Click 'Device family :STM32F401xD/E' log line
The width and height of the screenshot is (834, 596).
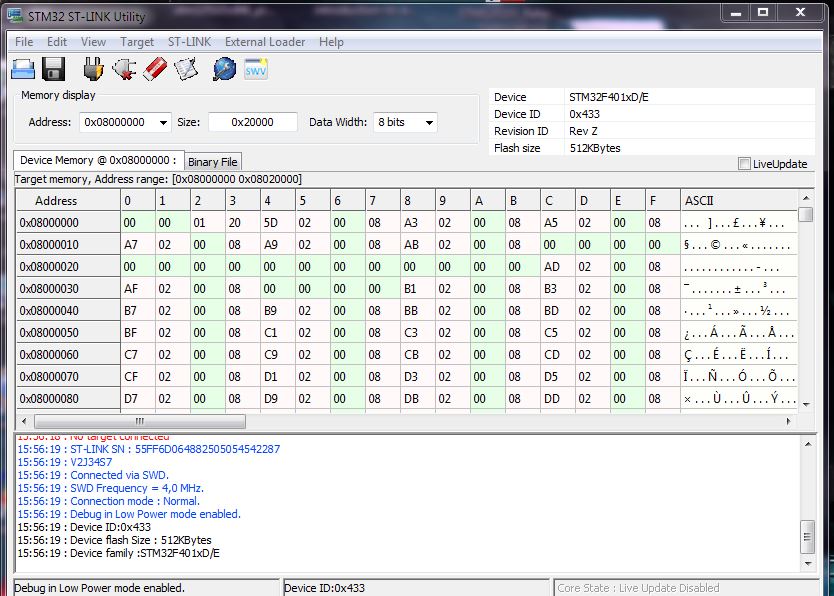point(118,553)
